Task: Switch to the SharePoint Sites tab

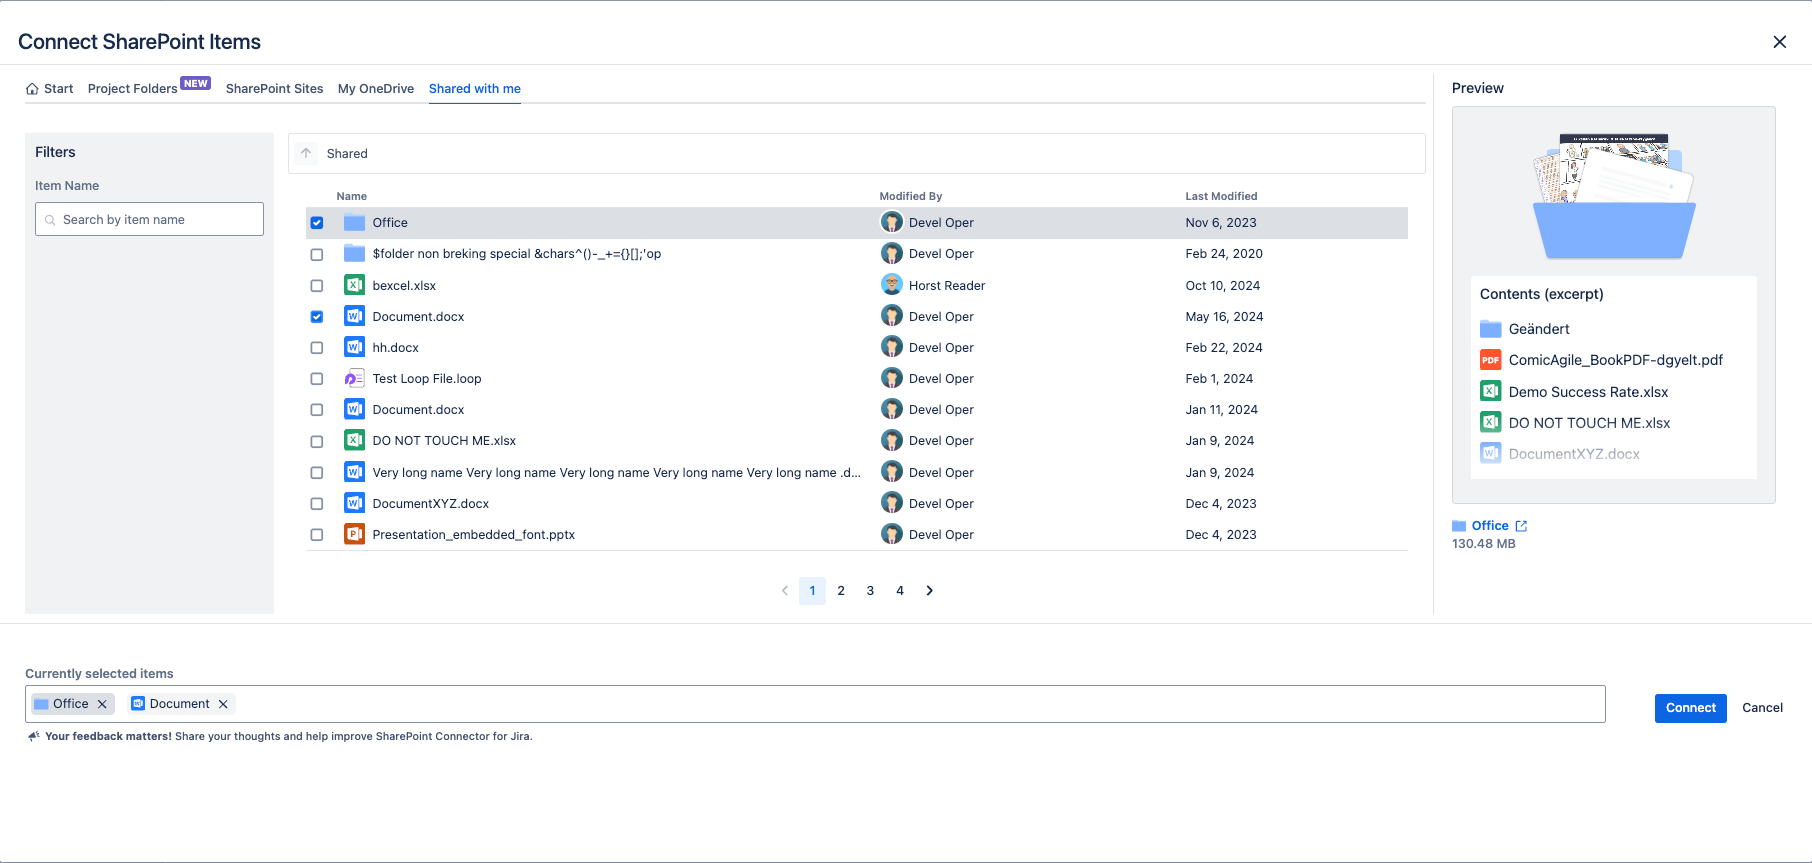Action: (x=274, y=89)
